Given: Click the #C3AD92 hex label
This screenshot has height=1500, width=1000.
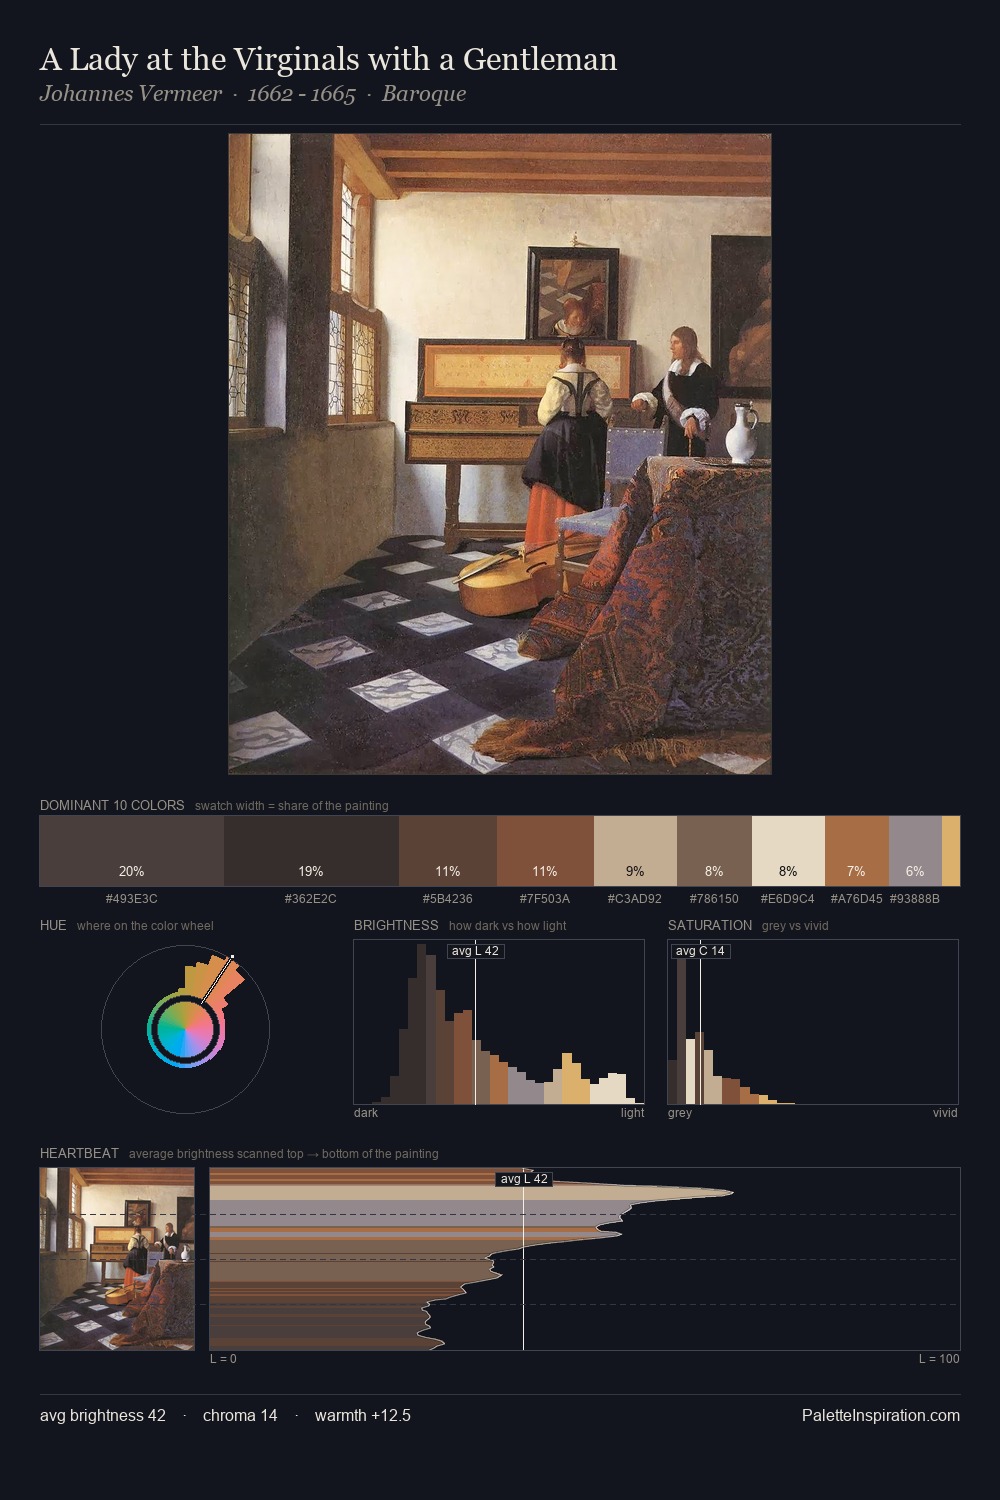Looking at the screenshot, I should (x=635, y=899).
